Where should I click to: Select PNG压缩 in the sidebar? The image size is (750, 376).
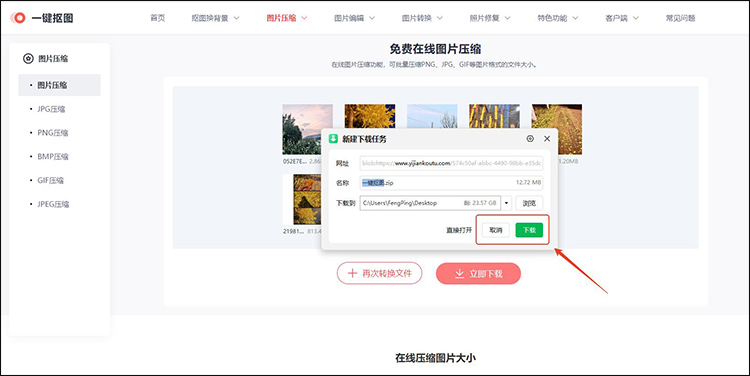click(53, 133)
